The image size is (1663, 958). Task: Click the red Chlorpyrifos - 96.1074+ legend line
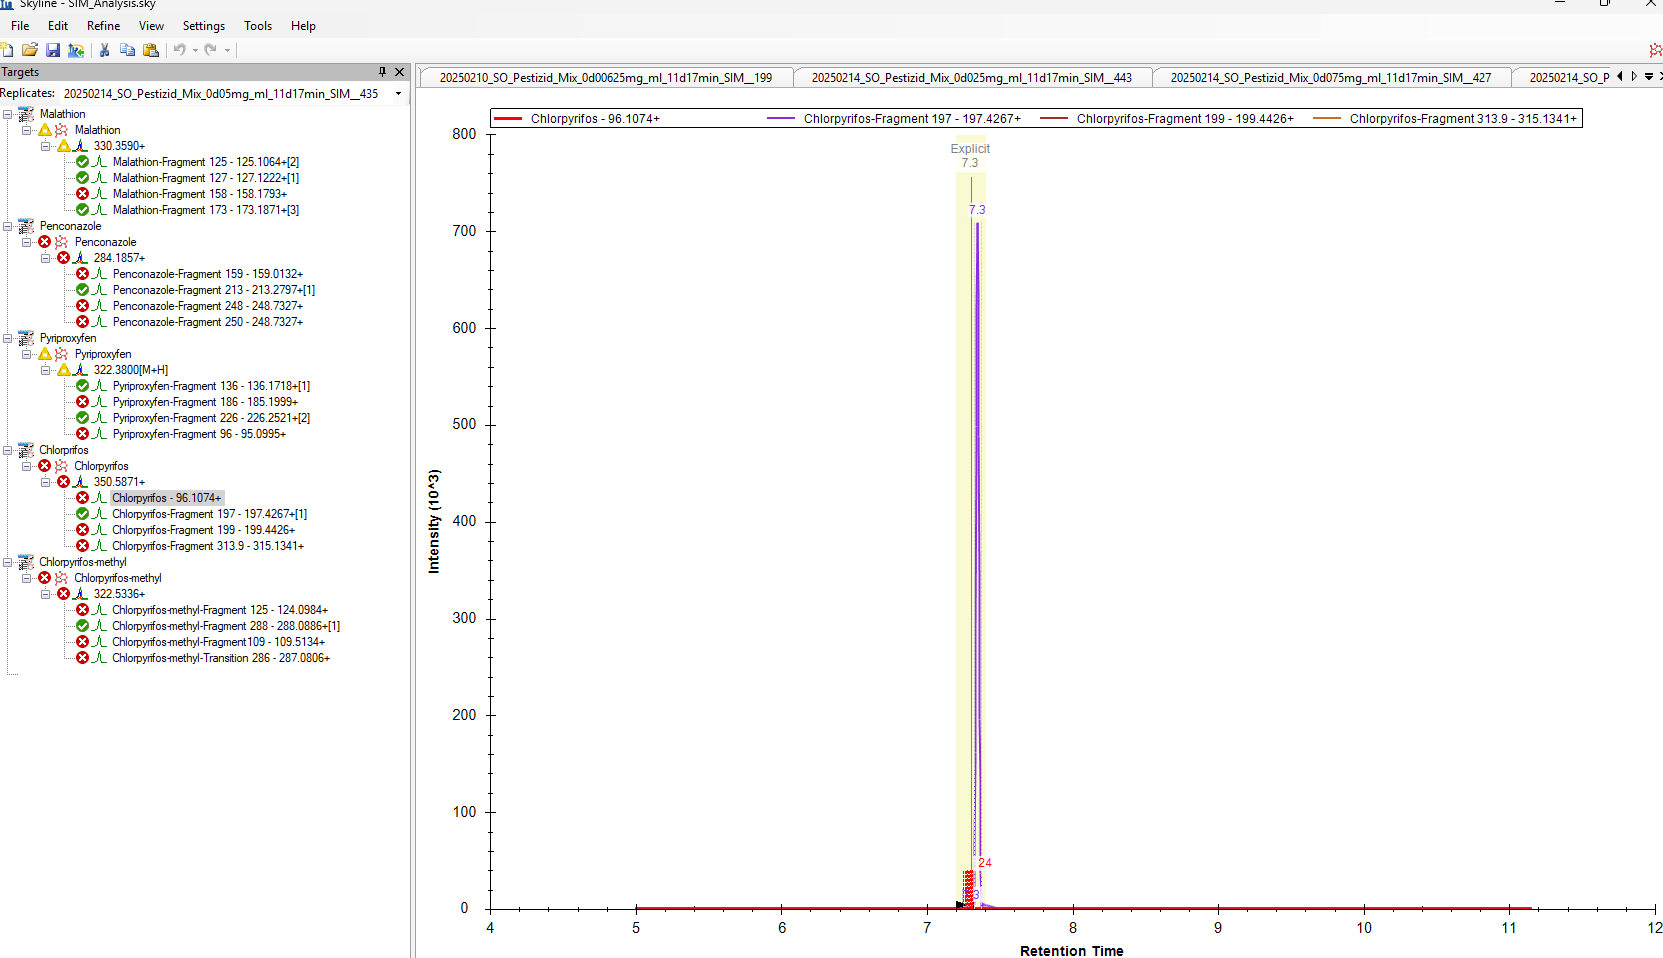pos(508,119)
